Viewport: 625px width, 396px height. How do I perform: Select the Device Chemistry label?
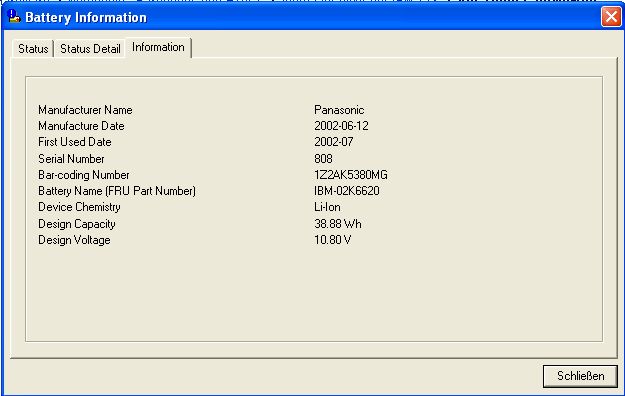point(79,207)
